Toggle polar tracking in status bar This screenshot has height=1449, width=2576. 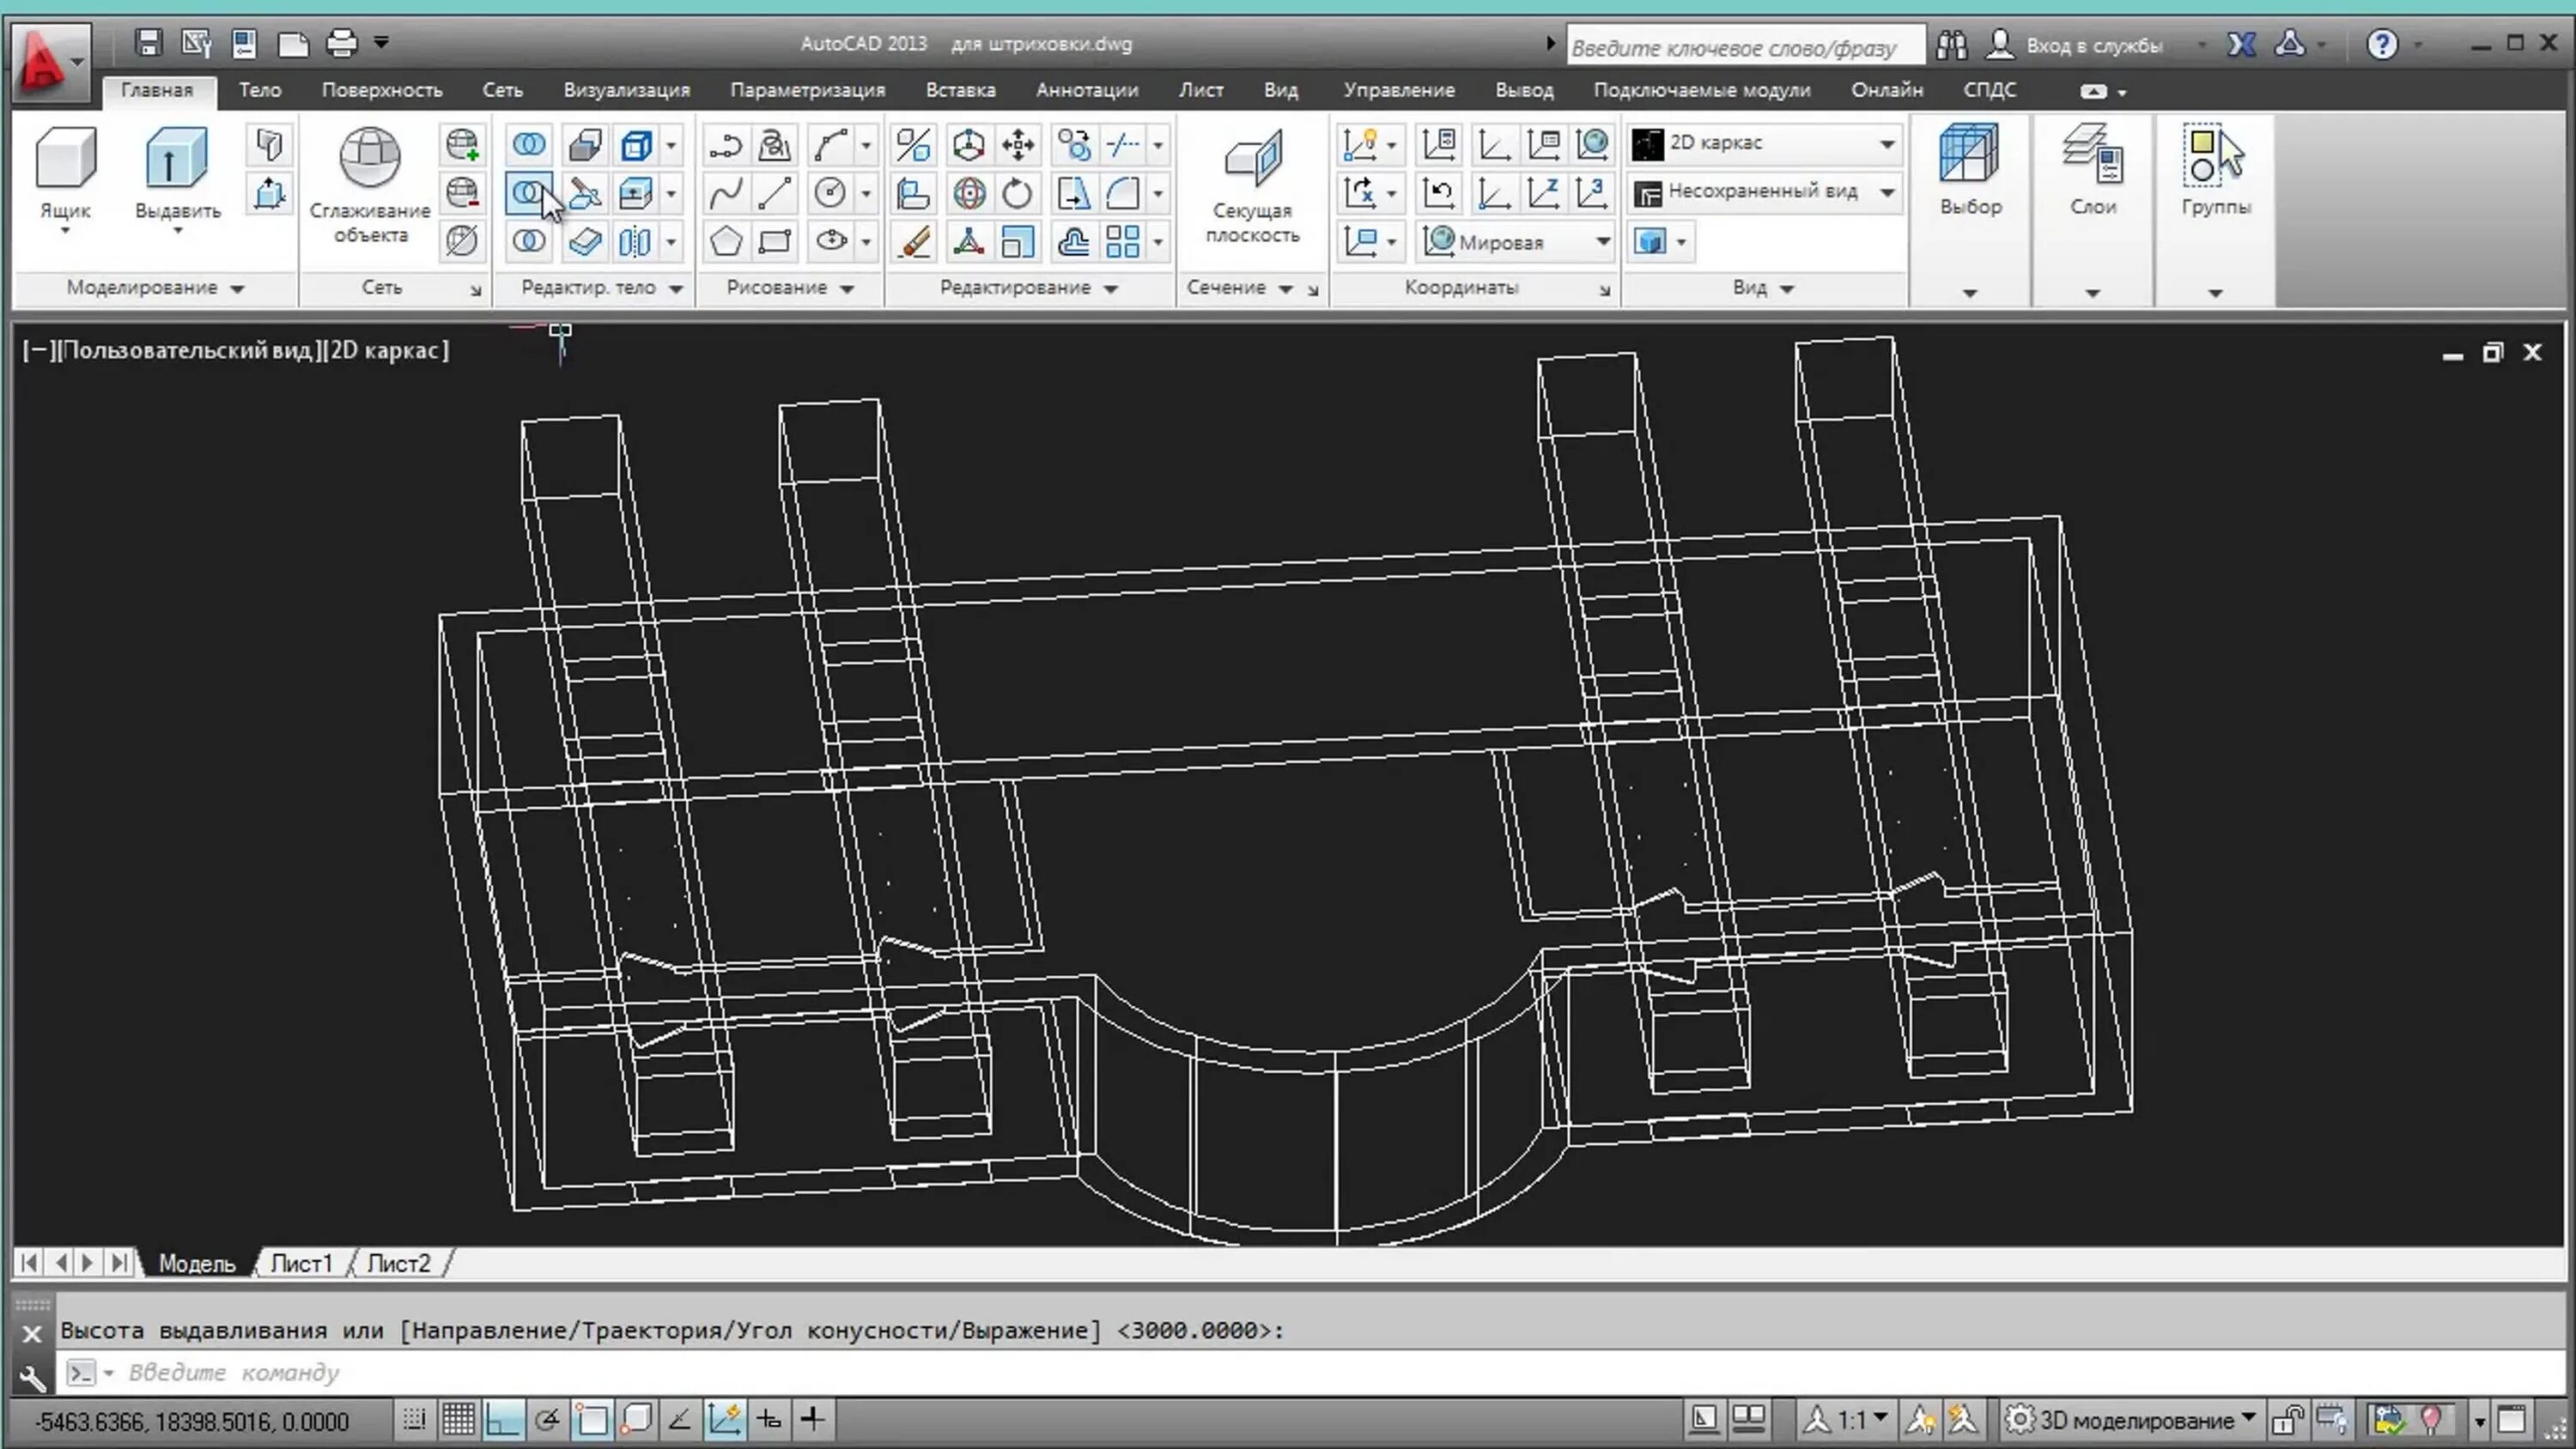(x=546, y=1419)
